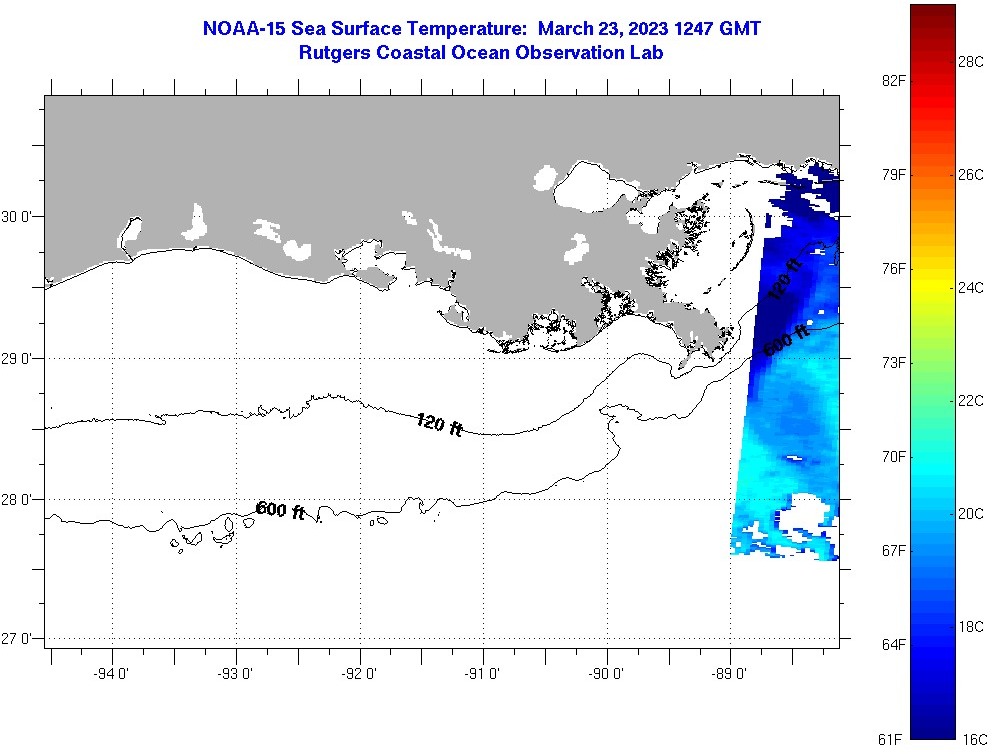Screen dimensions: 992x754
Task: Click the -93 0' longitude label
Action: pyautogui.click(x=235, y=674)
